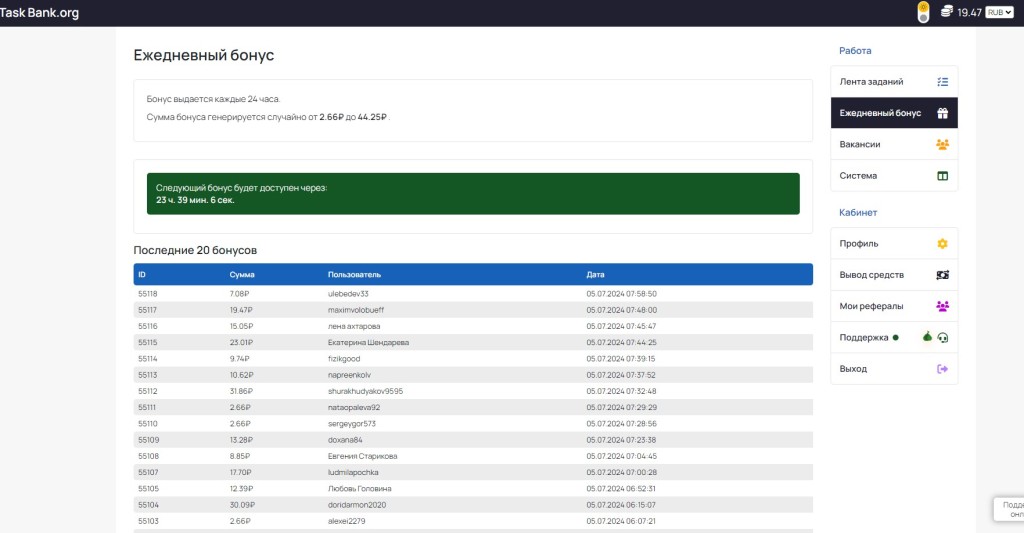Click amount 31.86₽ in the table

[241, 391]
